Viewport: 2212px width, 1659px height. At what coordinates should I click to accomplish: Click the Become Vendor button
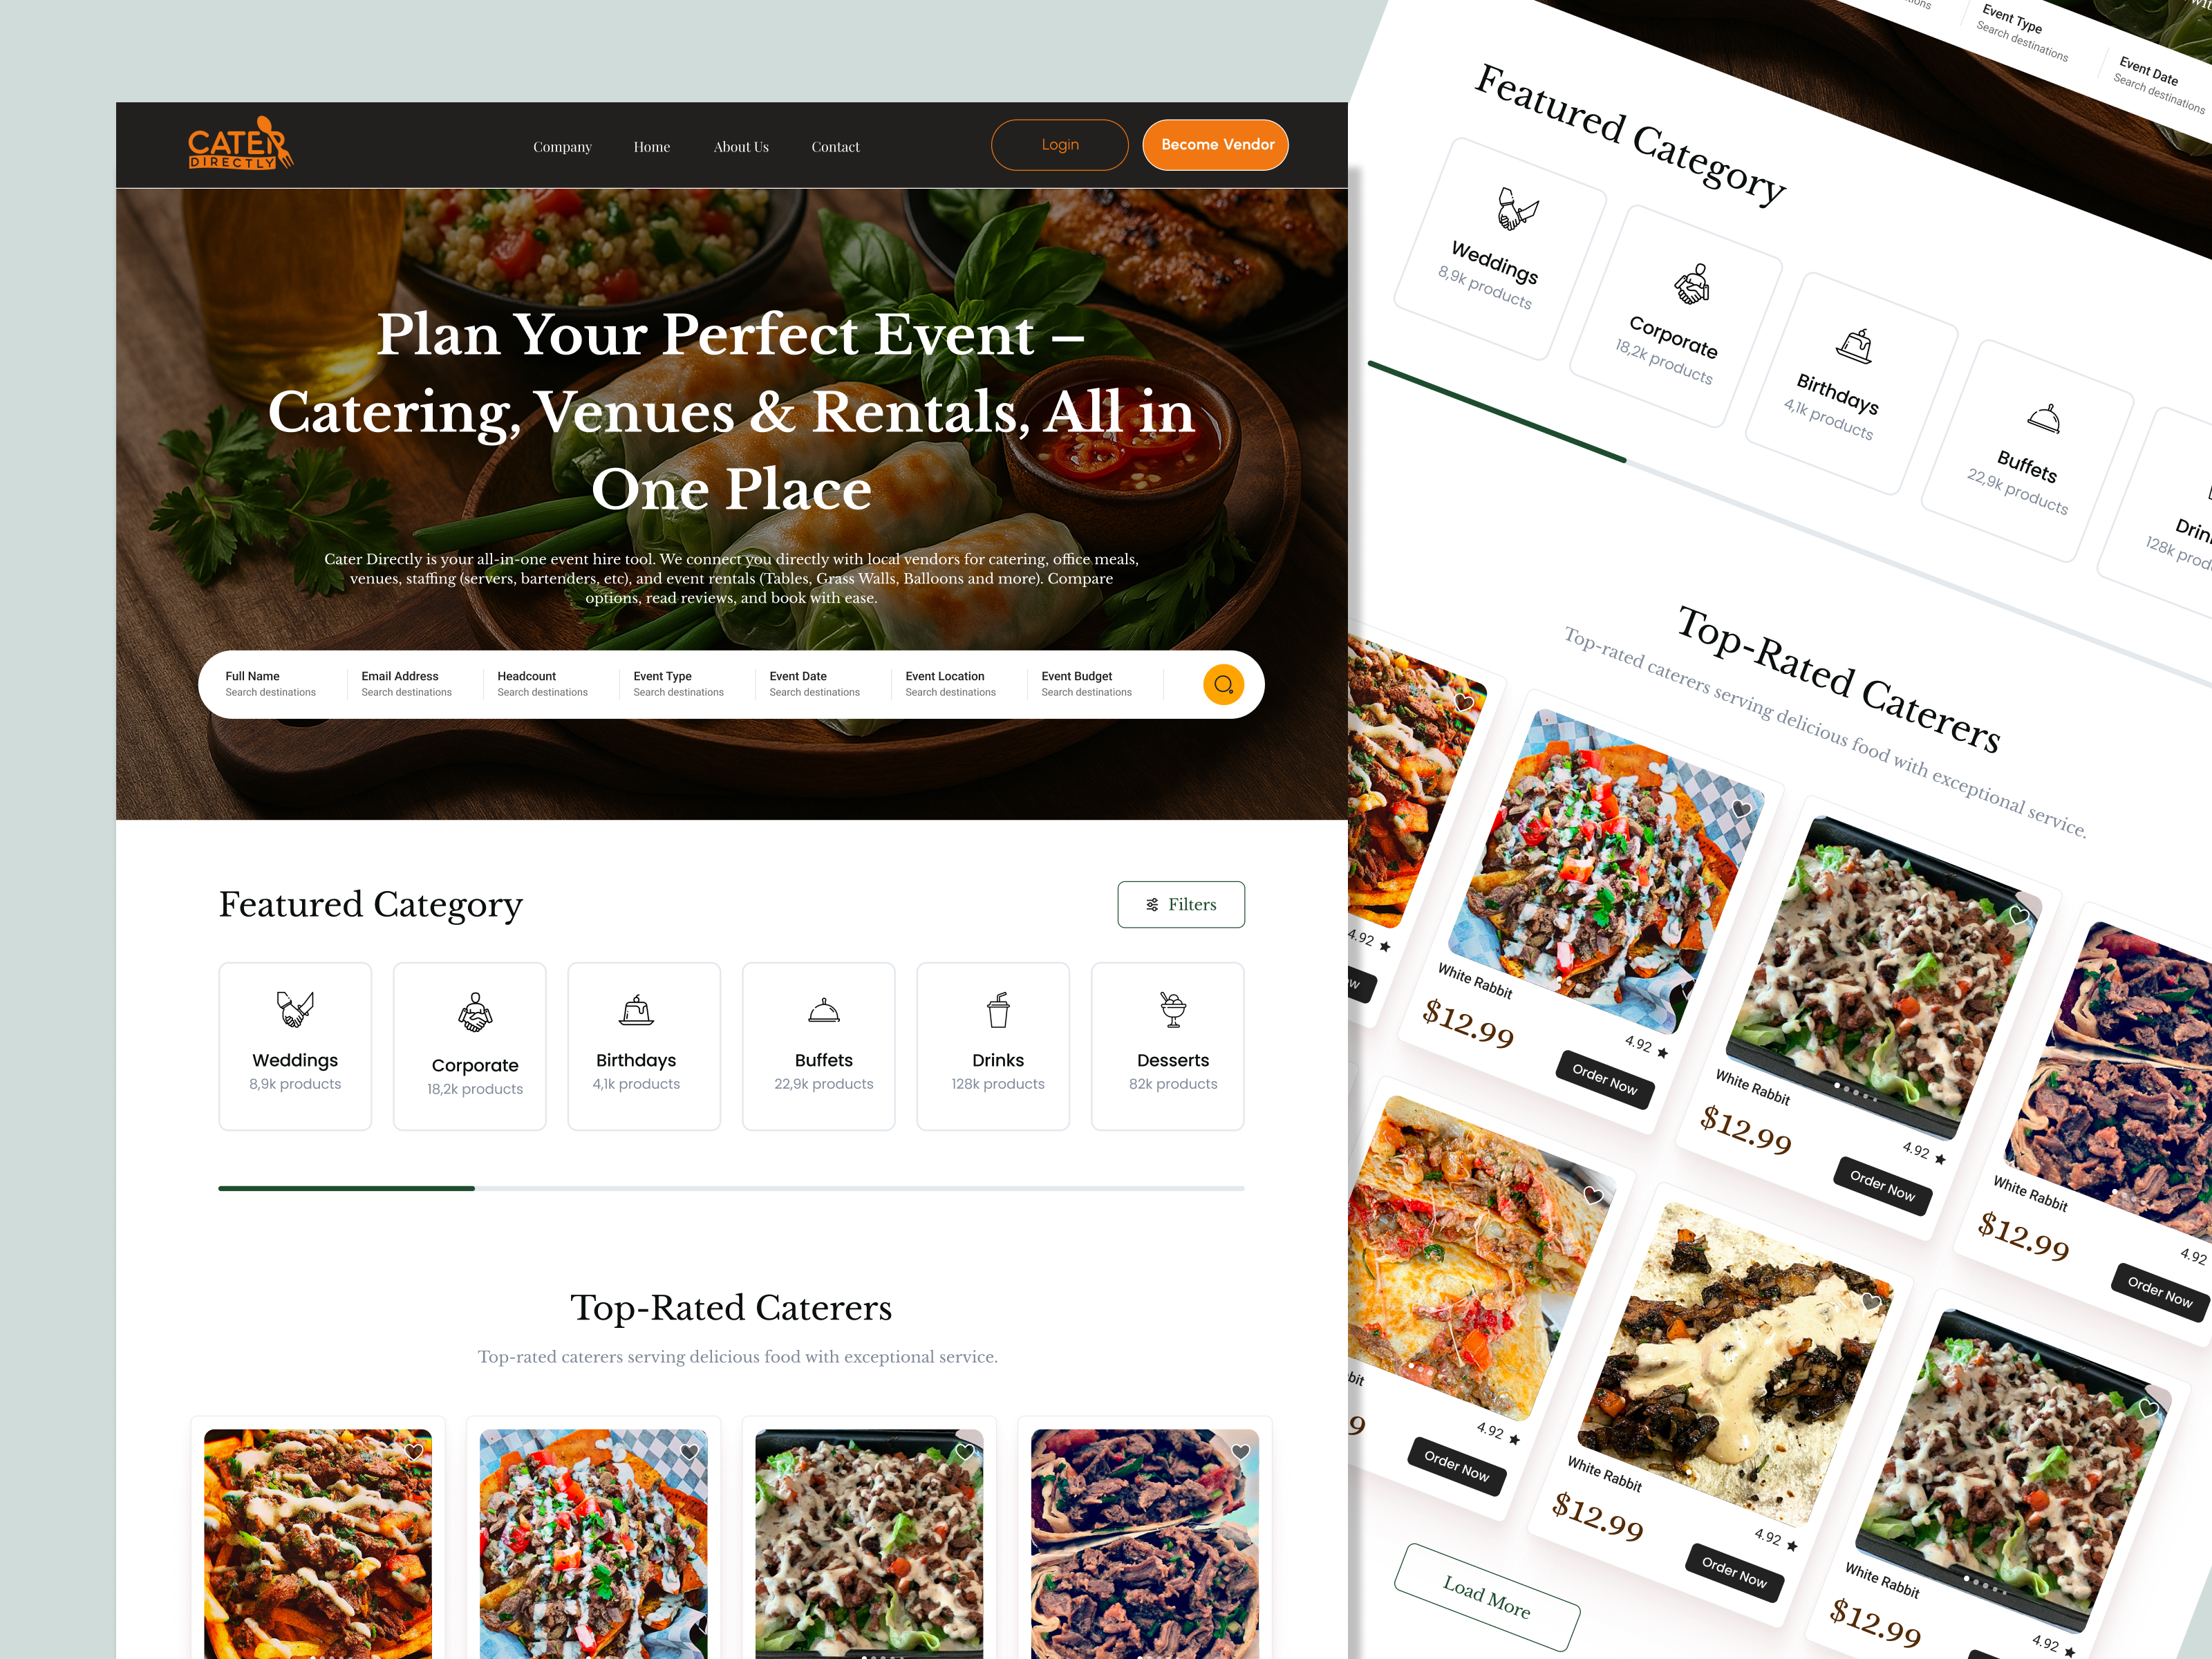pos(1216,145)
